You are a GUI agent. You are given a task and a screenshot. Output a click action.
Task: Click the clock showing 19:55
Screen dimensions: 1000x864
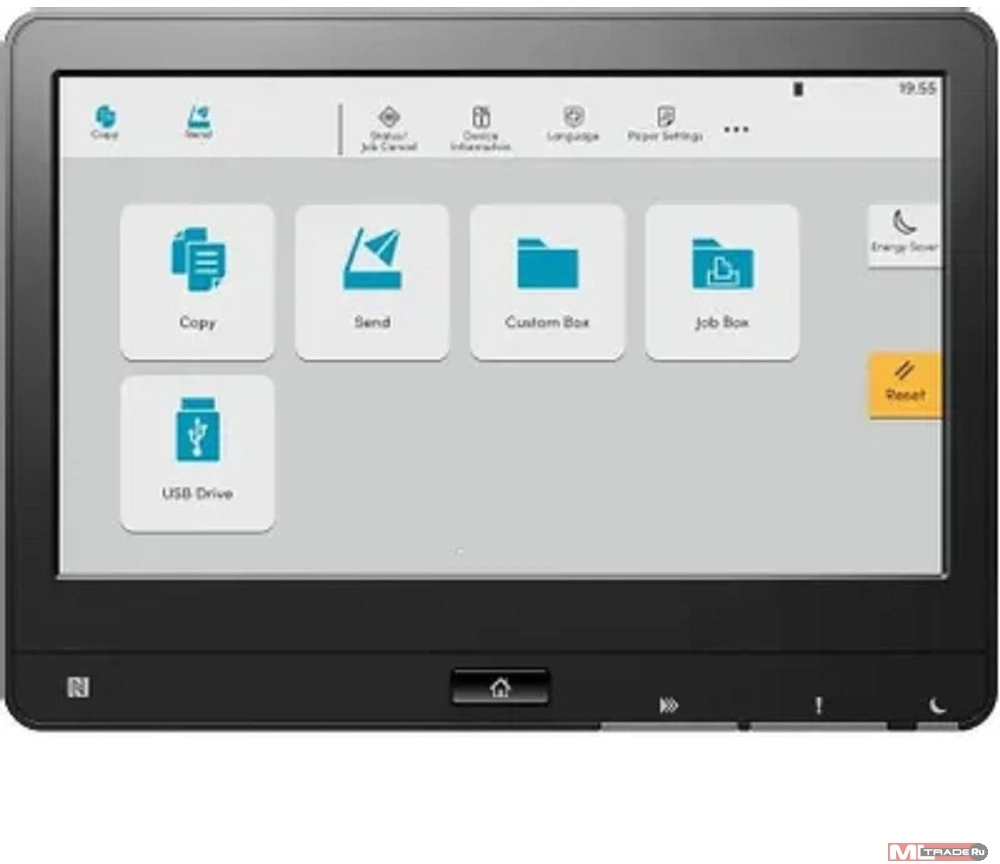[917, 89]
